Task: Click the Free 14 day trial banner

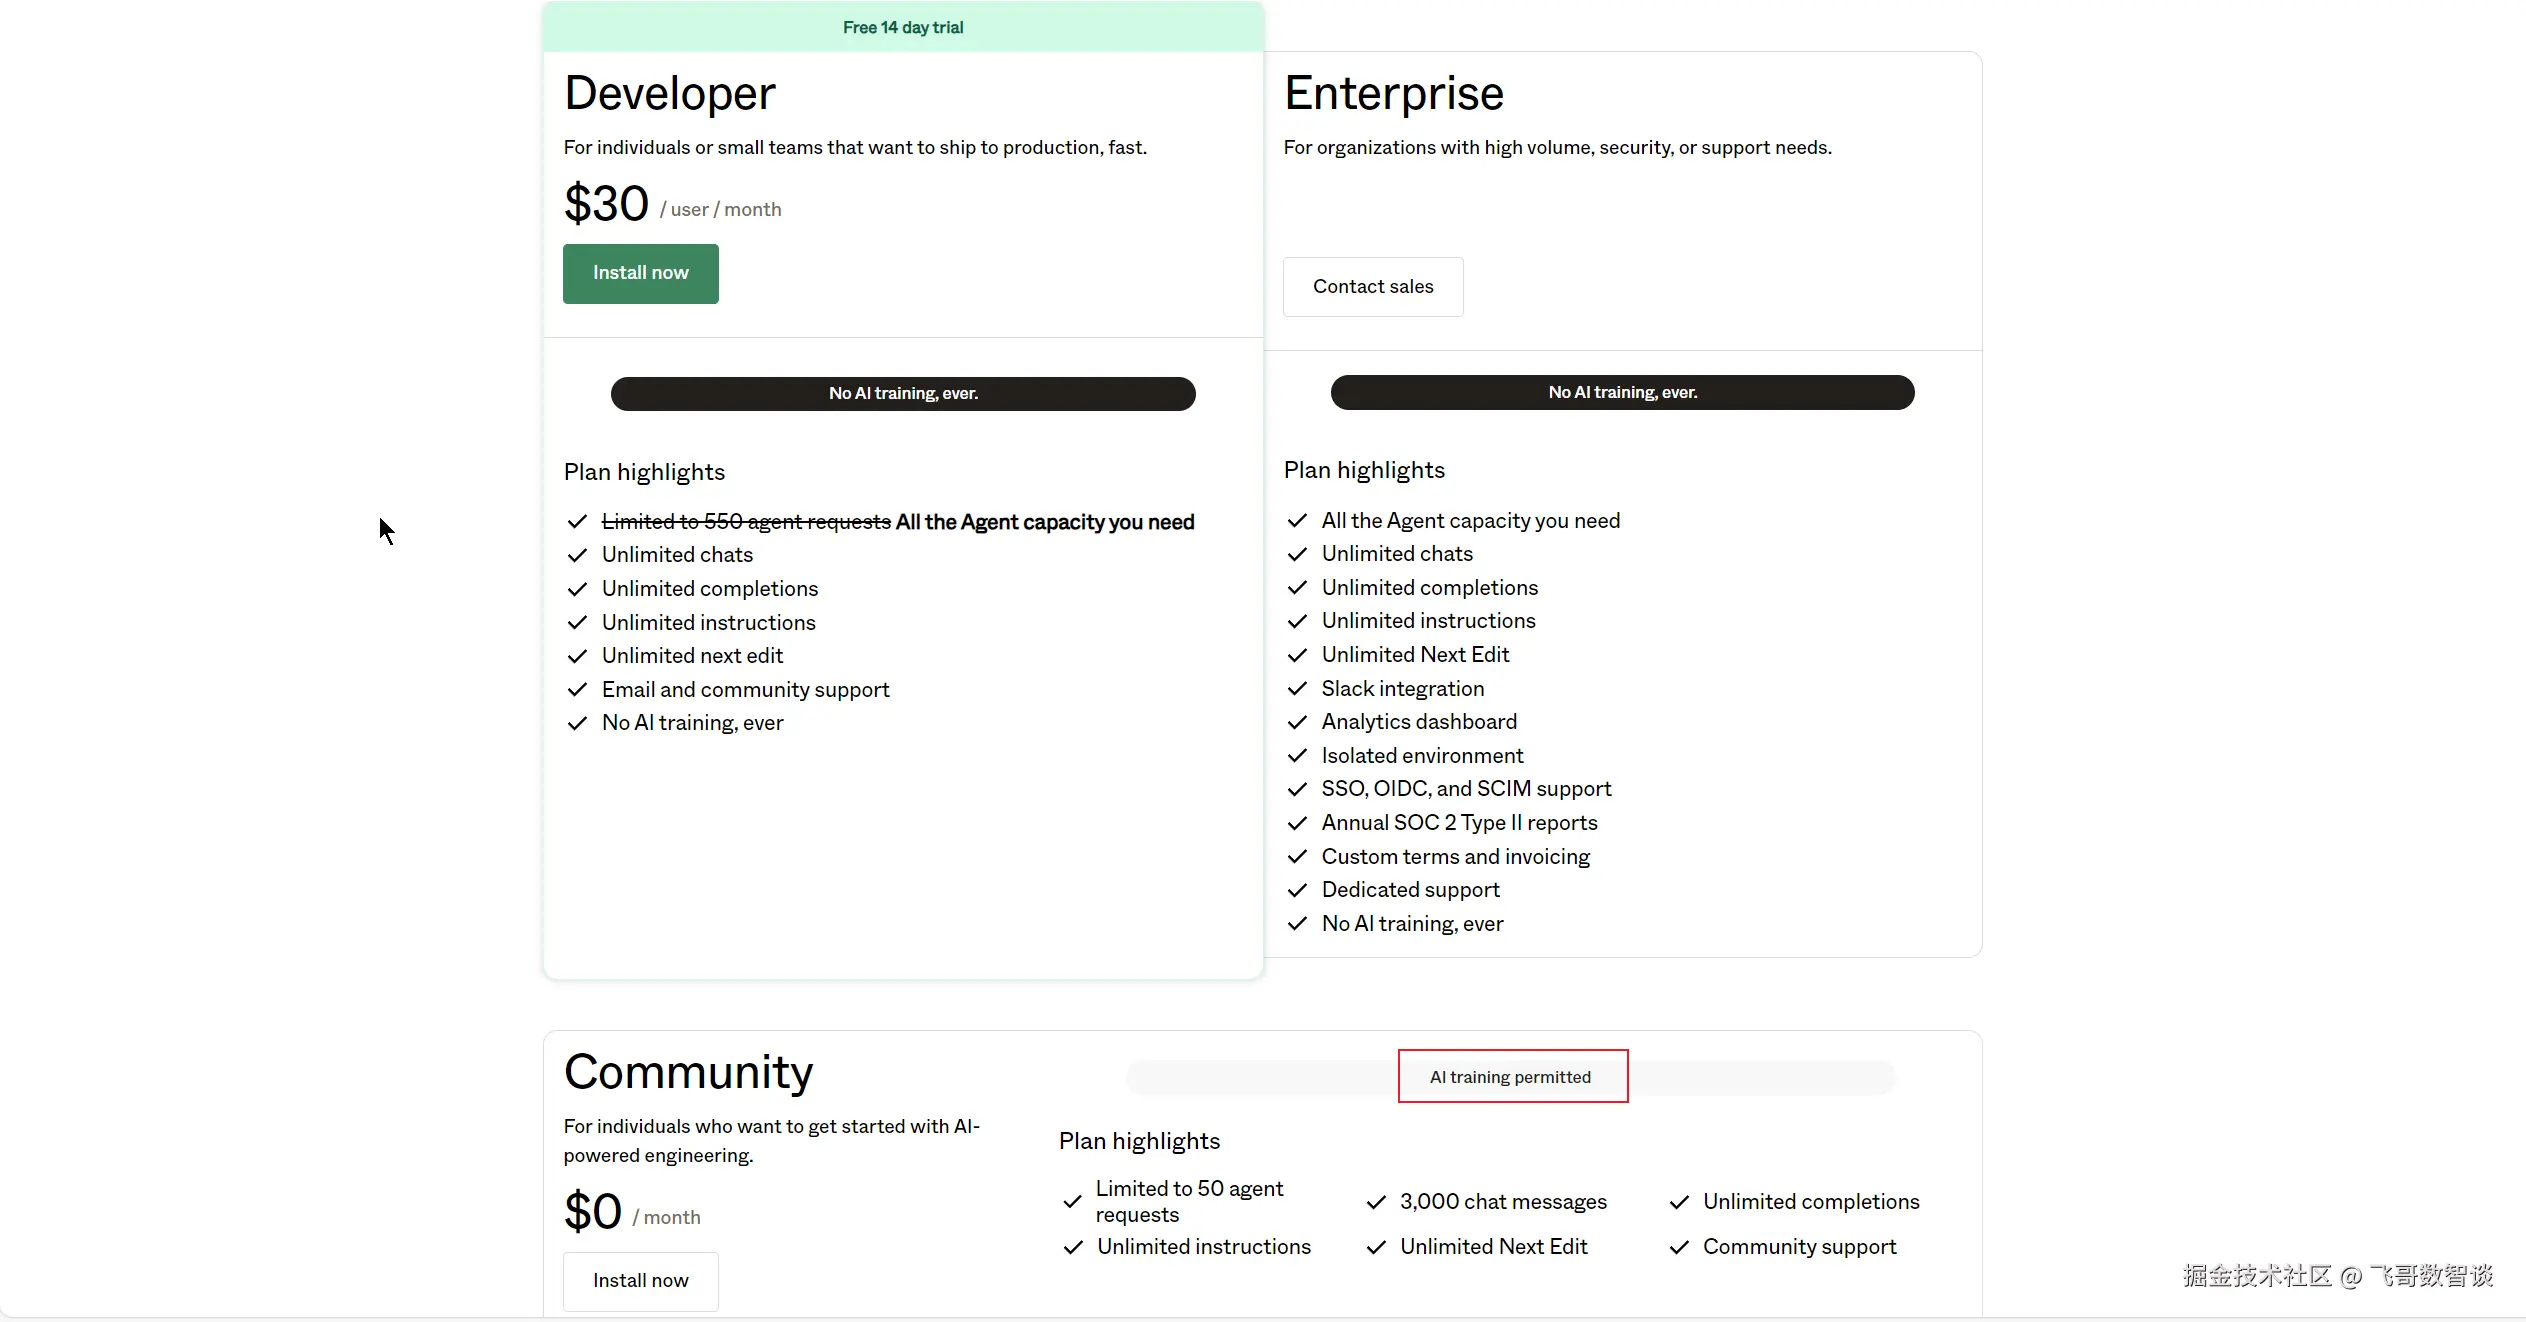Action: click(902, 27)
